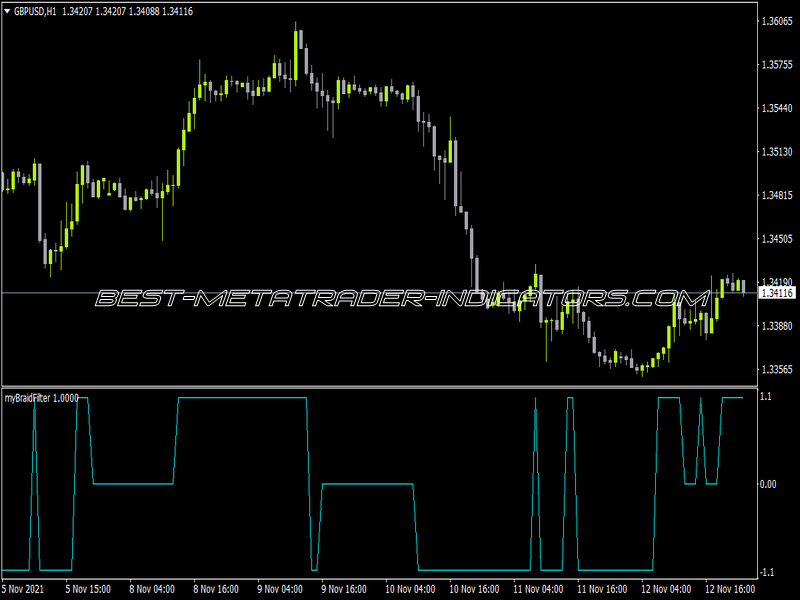This screenshot has width=800, height=600.
Task: Click the current price tag 1.34116
Action: (777, 293)
